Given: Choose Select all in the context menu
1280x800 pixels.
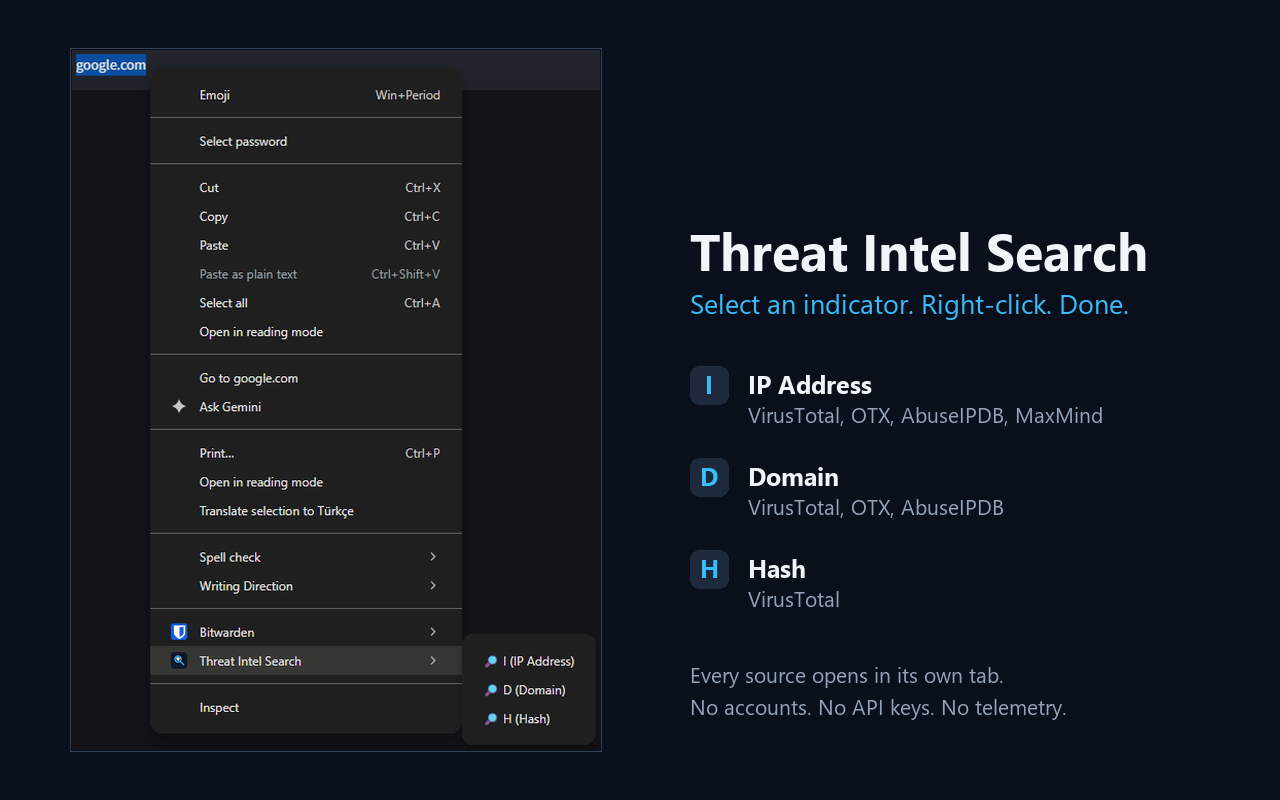Looking at the screenshot, I should tap(306, 303).
